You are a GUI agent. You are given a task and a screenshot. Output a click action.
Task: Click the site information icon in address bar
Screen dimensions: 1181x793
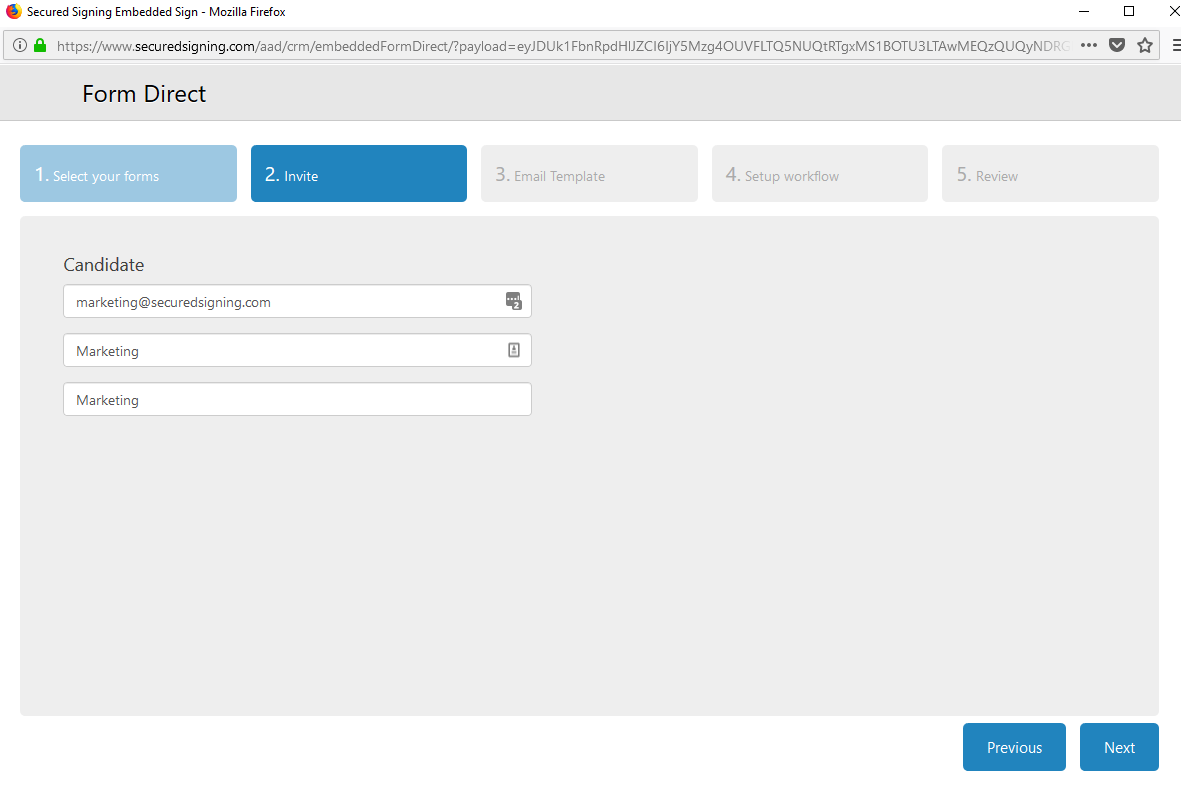point(19,45)
